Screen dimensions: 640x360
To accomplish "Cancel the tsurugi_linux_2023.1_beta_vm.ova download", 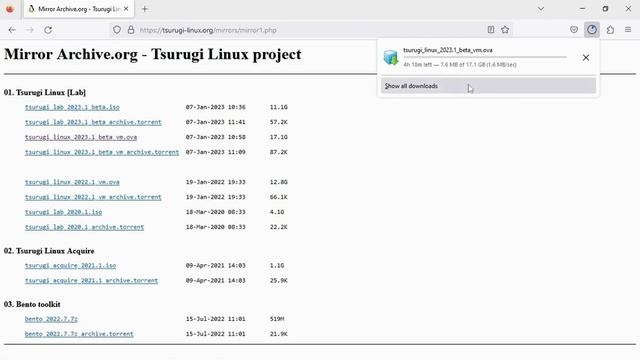I will point(586,58).
